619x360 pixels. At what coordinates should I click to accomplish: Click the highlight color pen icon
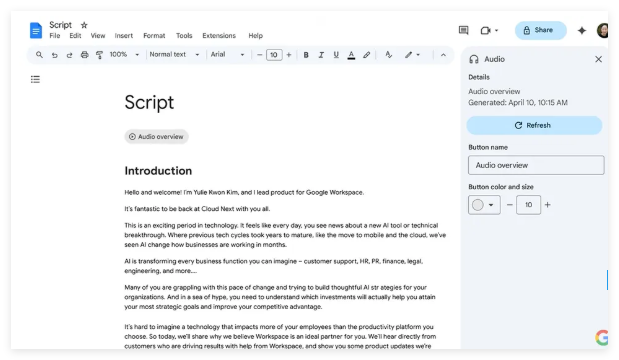click(x=366, y=55)
